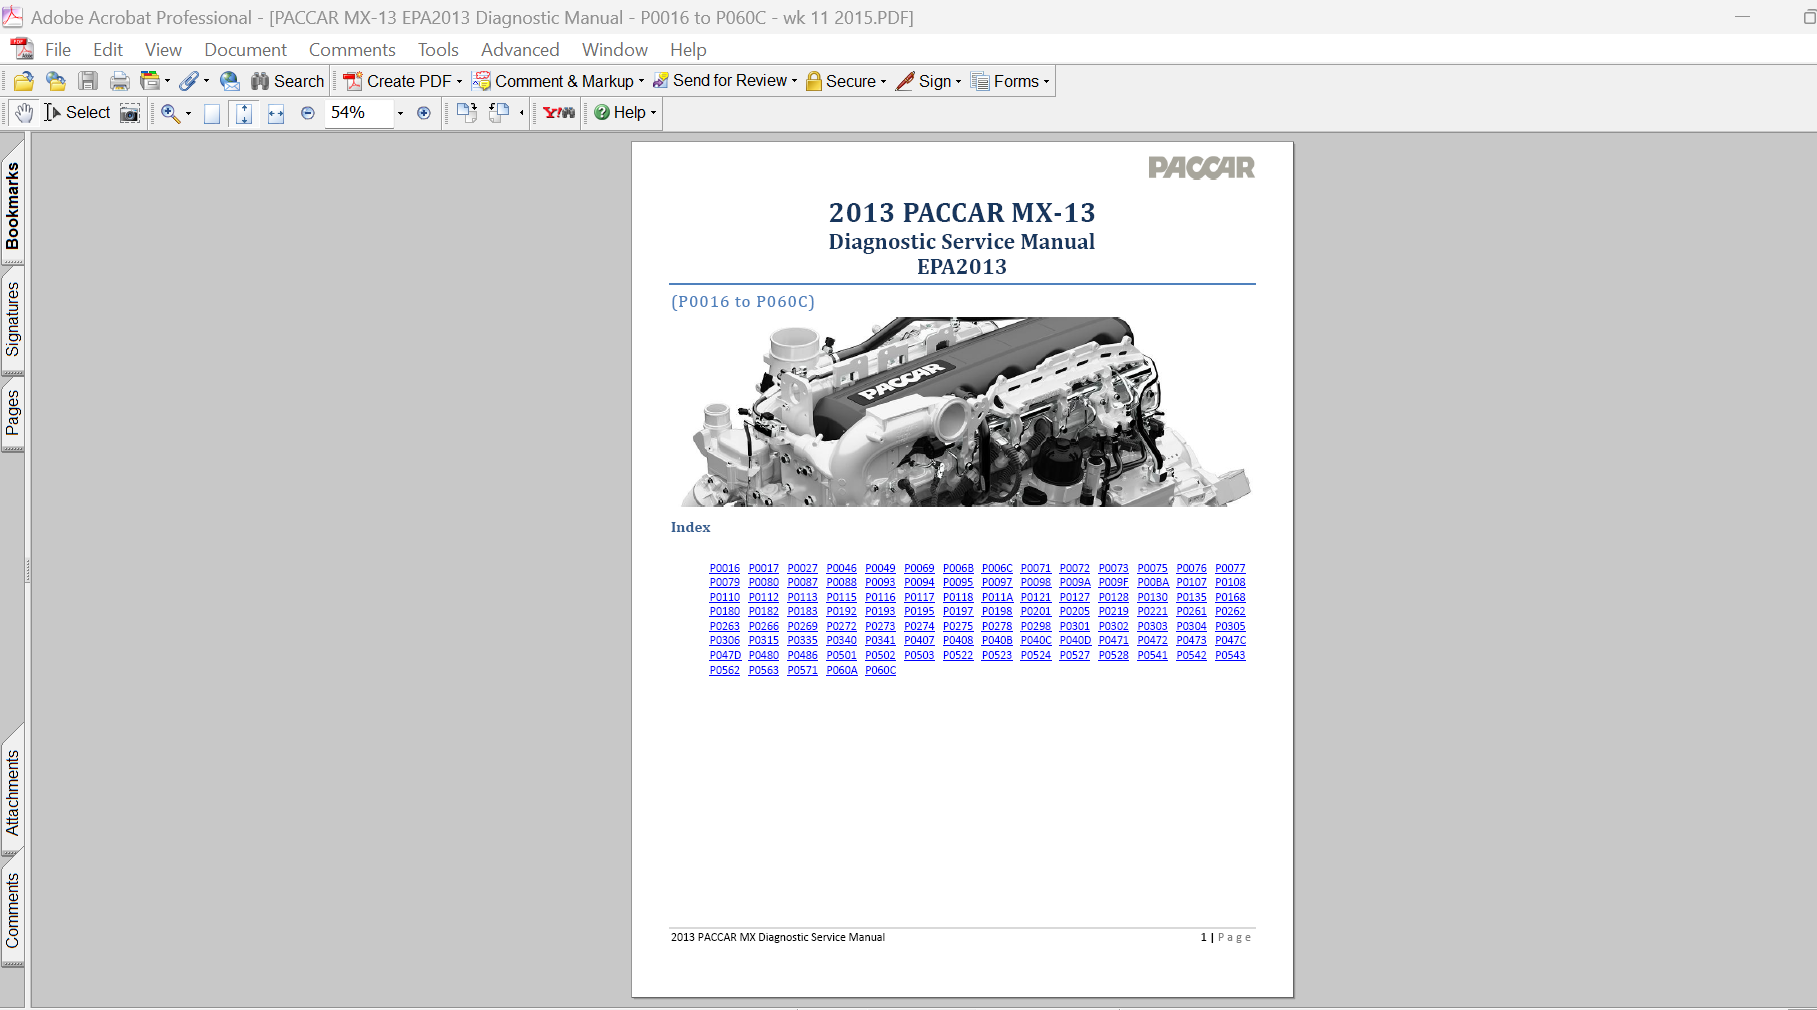
Task: Open the File menu
Action: tap(58, 50)
